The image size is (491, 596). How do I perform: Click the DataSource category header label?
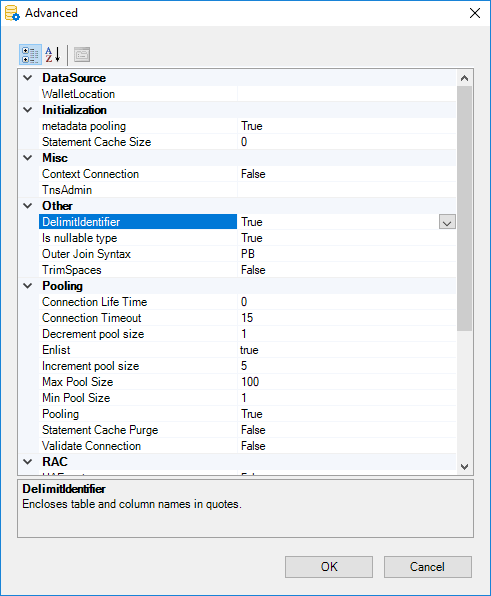(x=74, y=78)
